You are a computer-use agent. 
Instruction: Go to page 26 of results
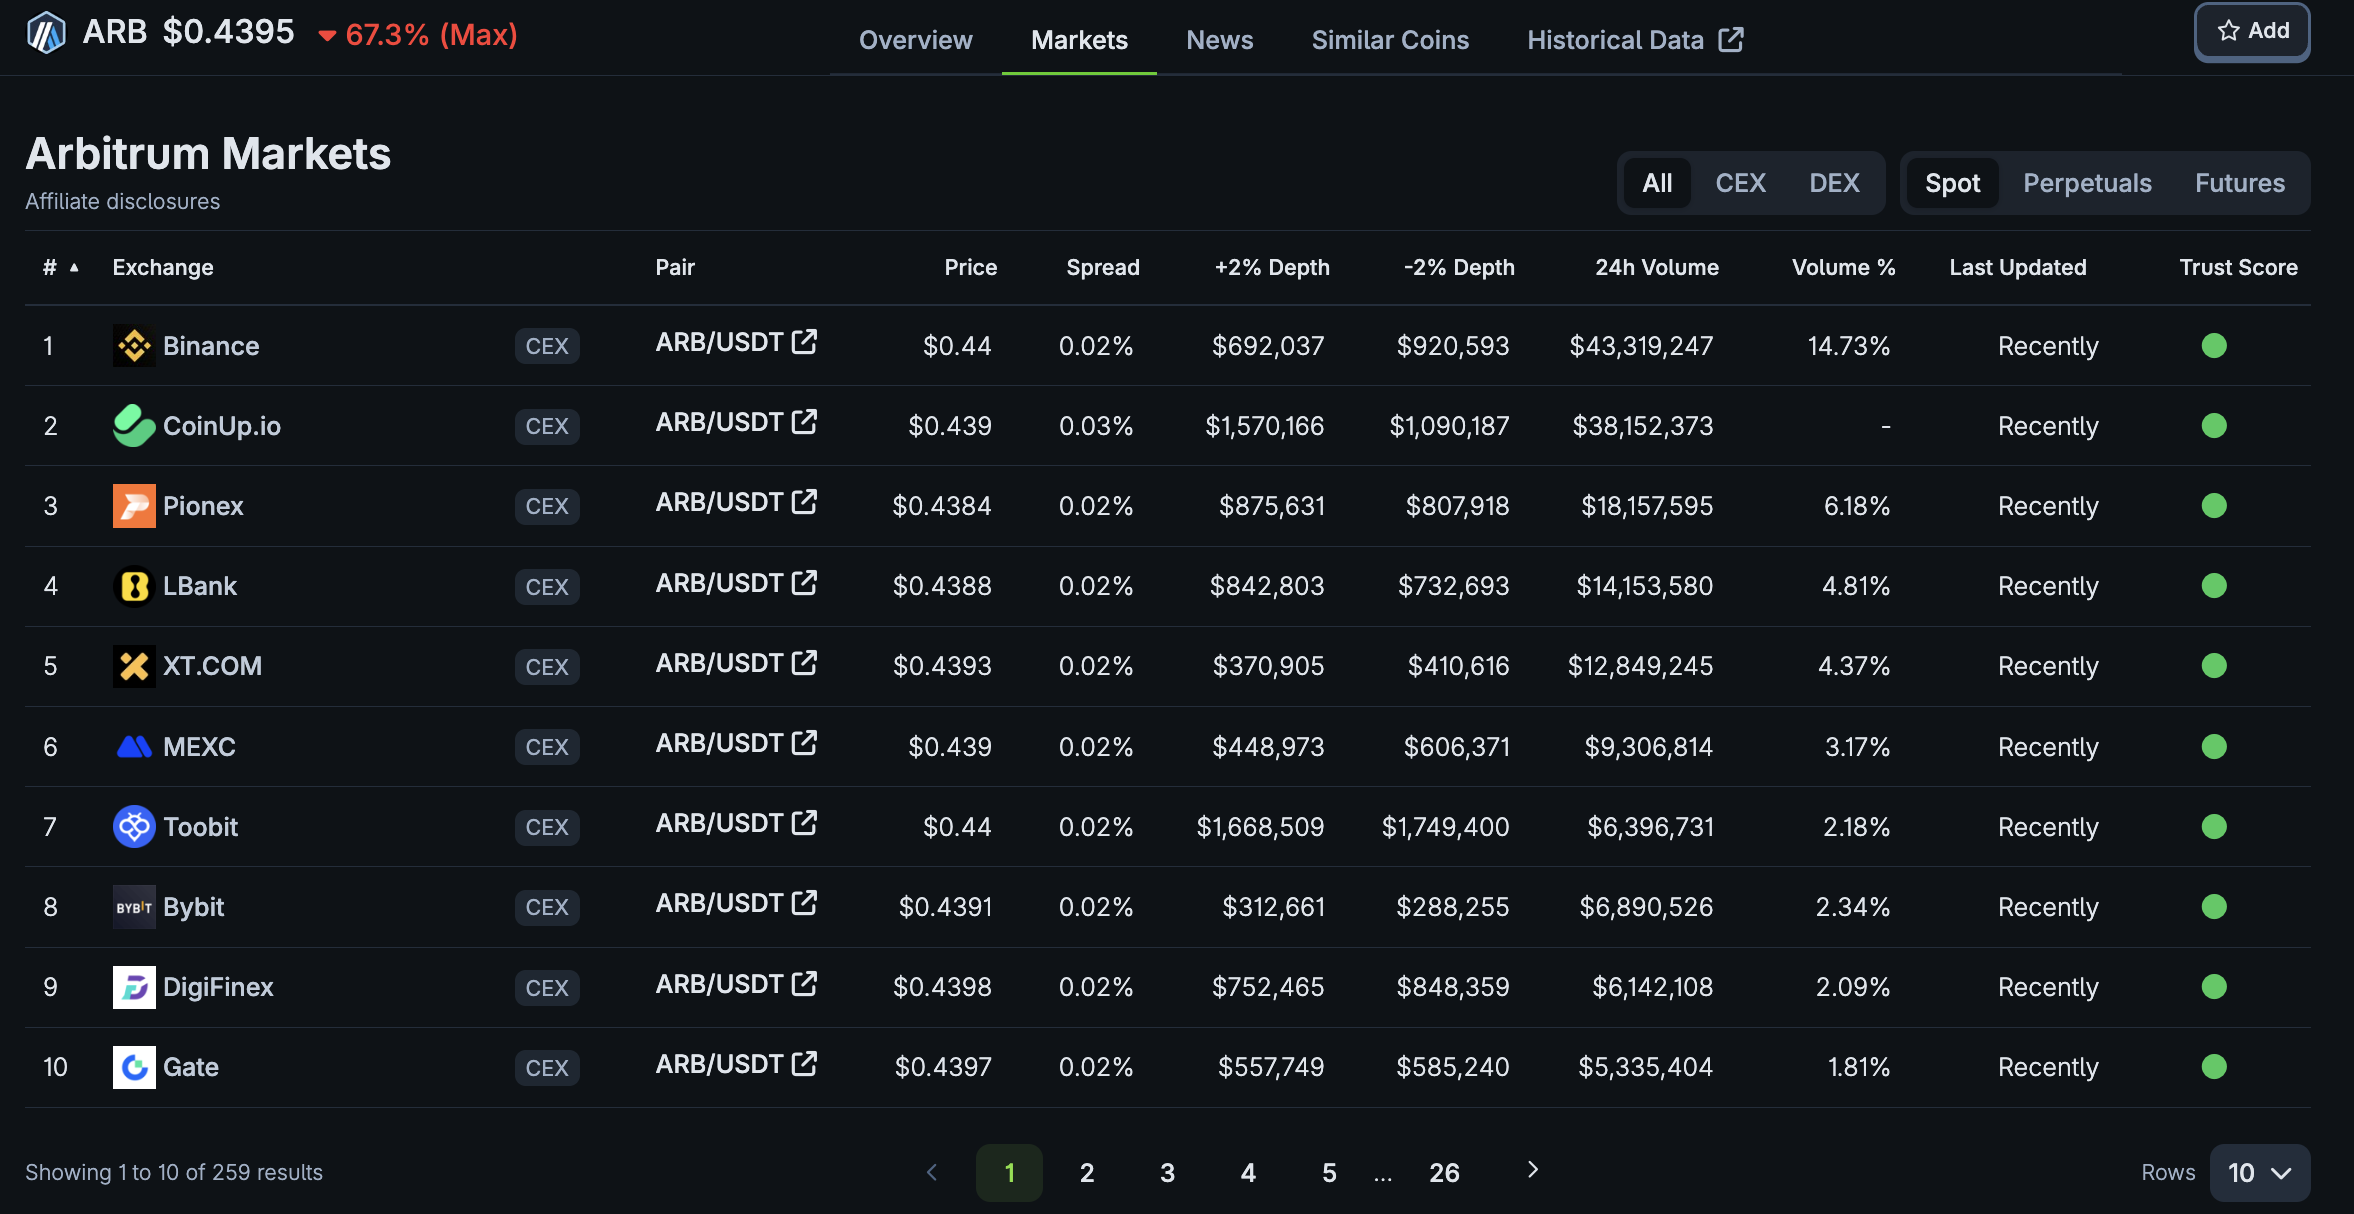point(1443,1172)
